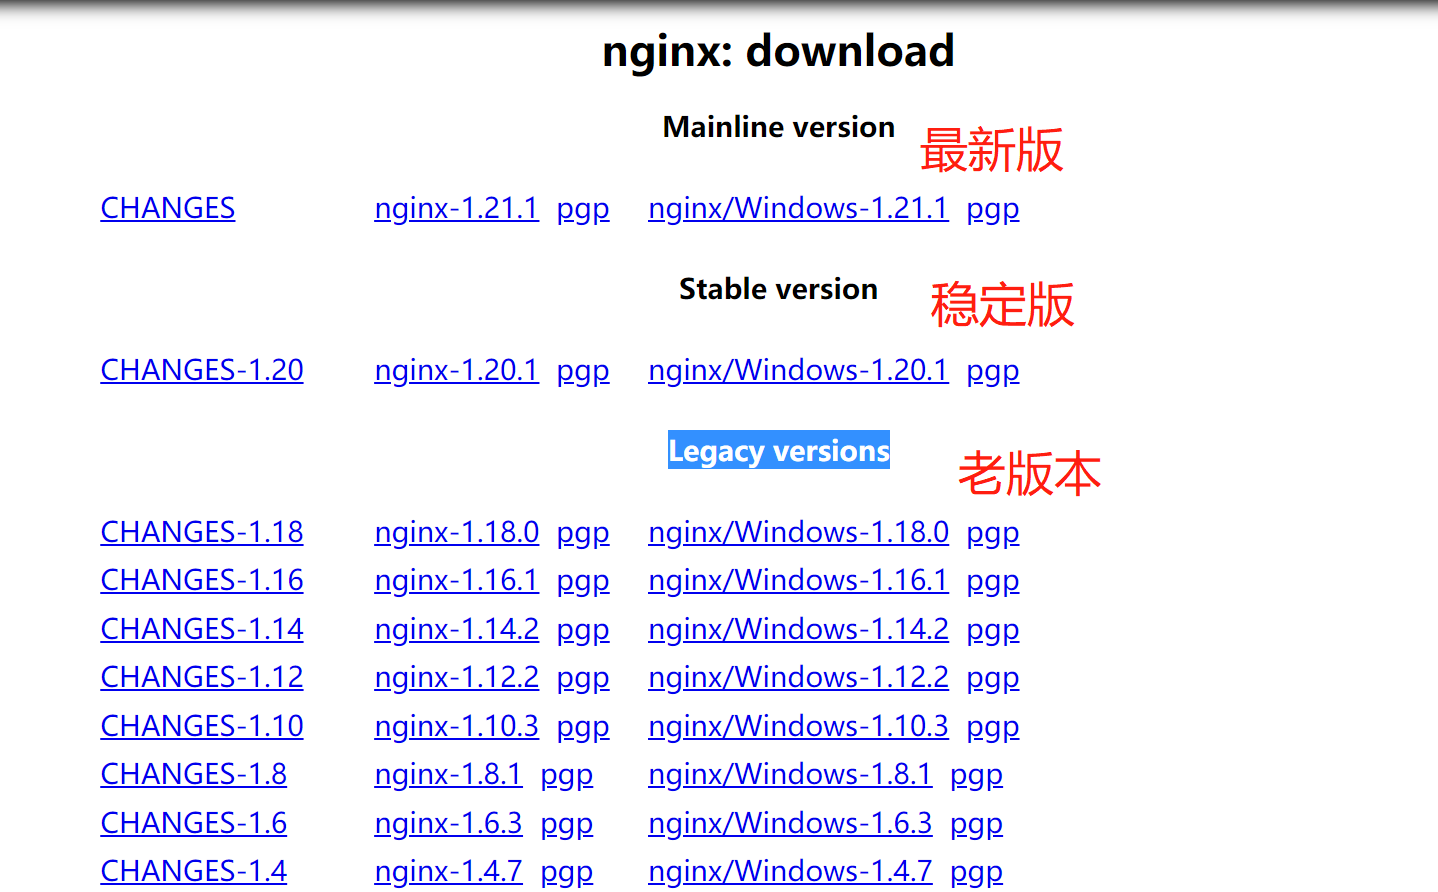1438x892 pixels.
Task: Open the CHANGES link for mainline version
Action: coord(168,208)
